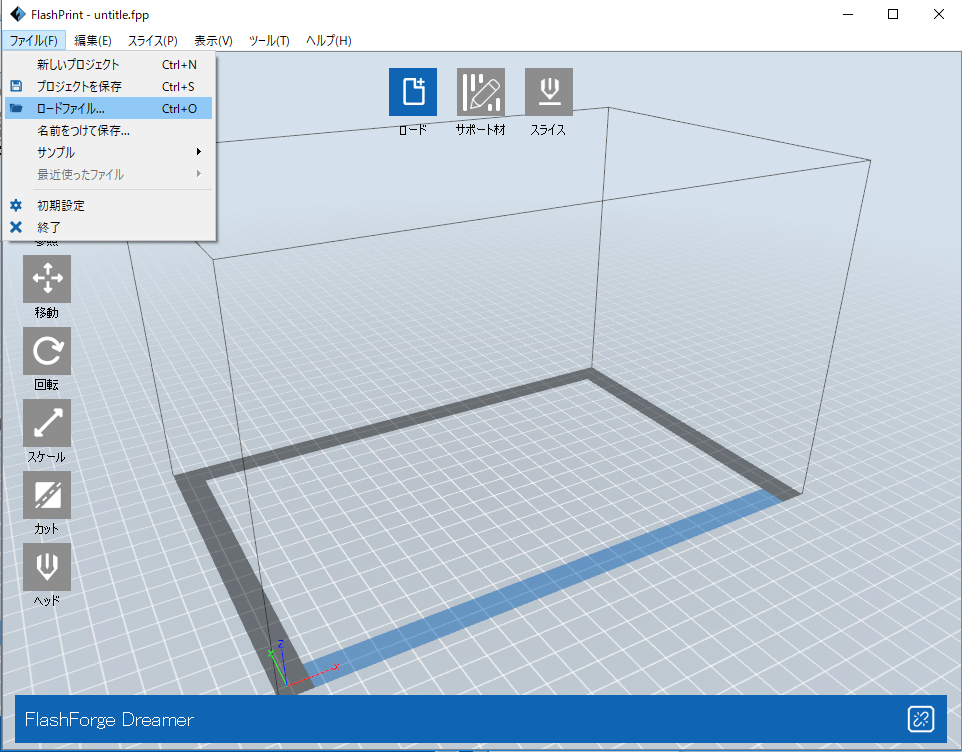Select the スケール scale tool
Screen dimensions: 962x752
click(47, 423)
